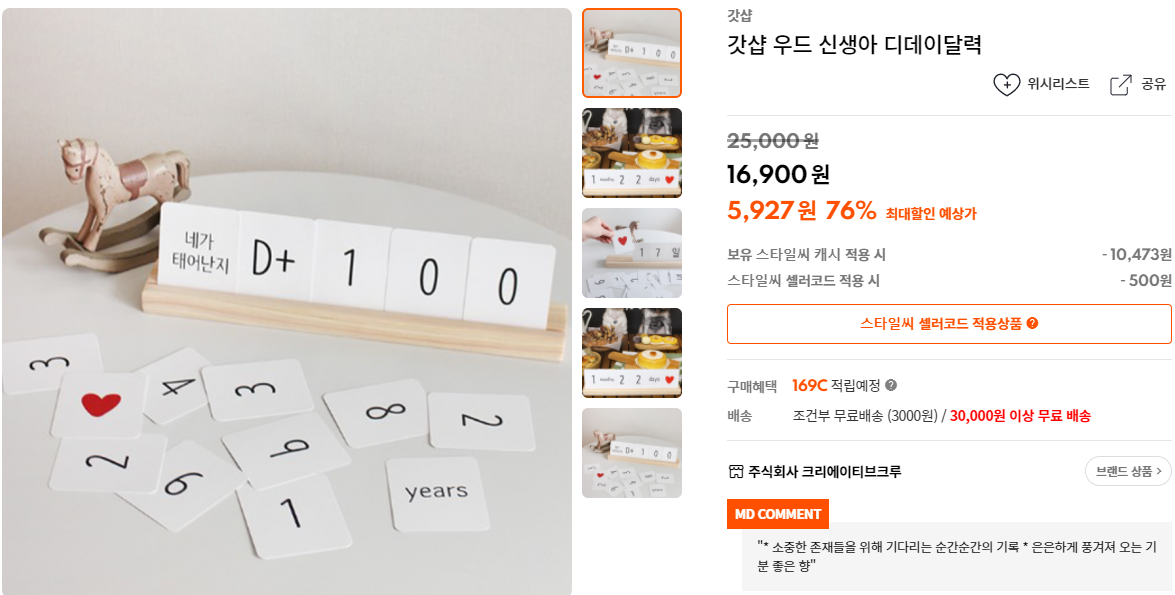Viewport: 1175px width, 595px height.
Task: Click the wishlist heart icon
Action: pyautogui.click(x=1006, y=85)
